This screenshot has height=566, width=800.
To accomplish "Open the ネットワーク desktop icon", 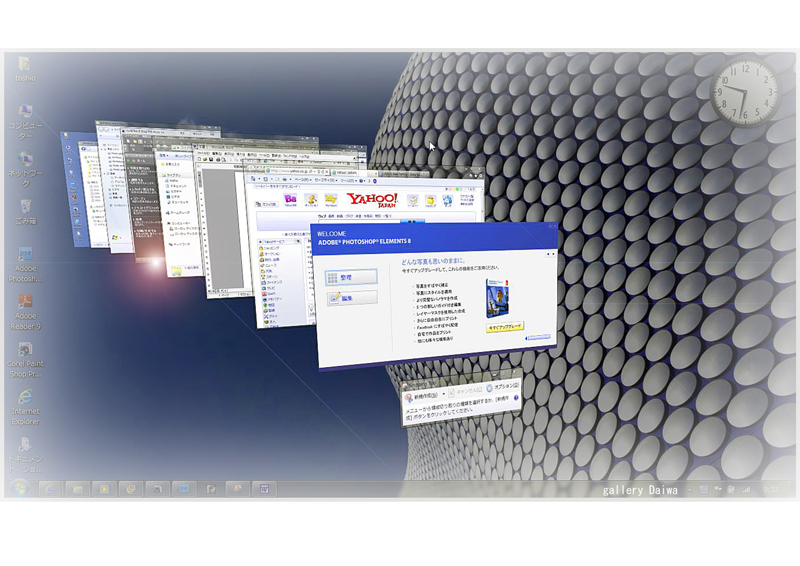I will point(25,169).
